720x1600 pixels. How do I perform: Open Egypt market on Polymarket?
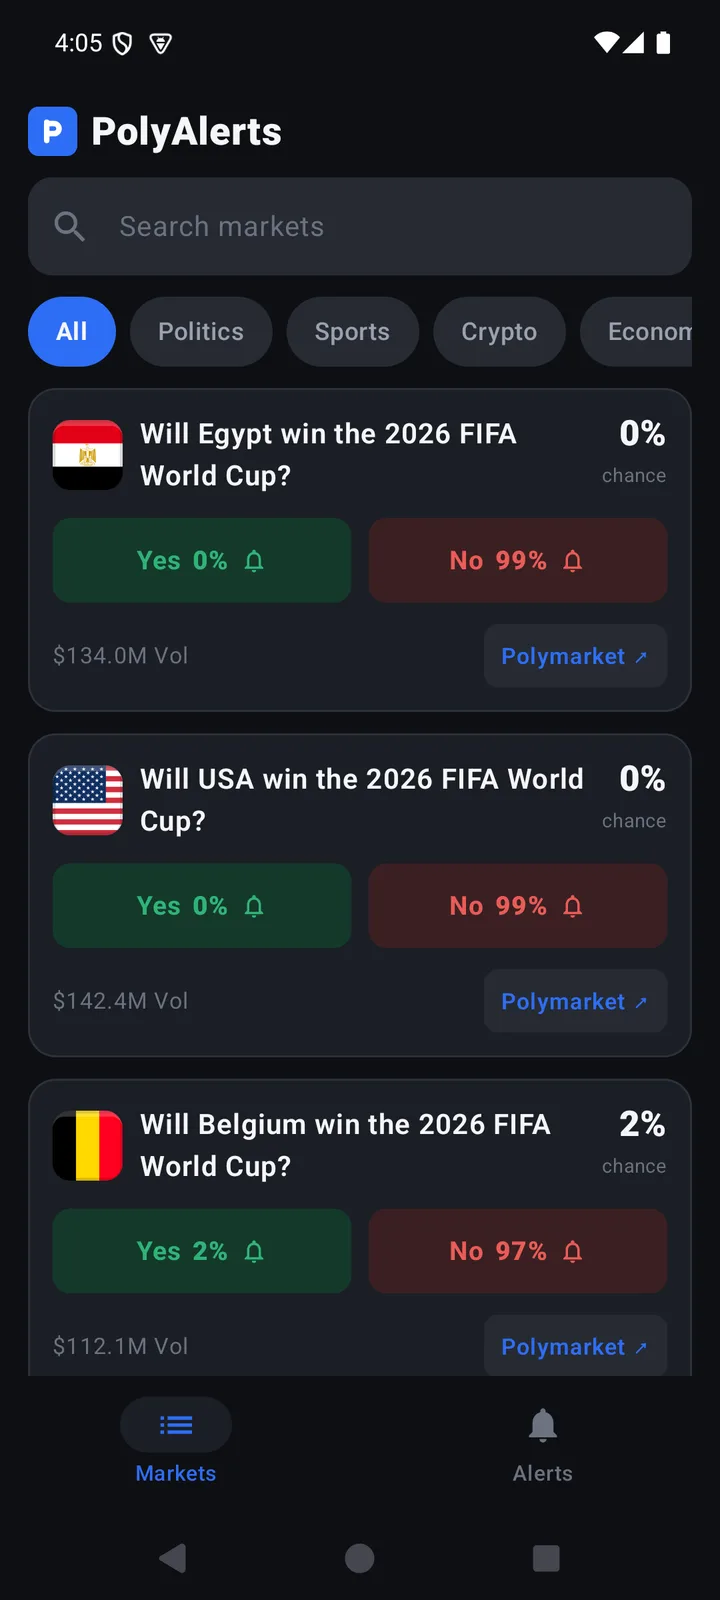click(575, 656)
